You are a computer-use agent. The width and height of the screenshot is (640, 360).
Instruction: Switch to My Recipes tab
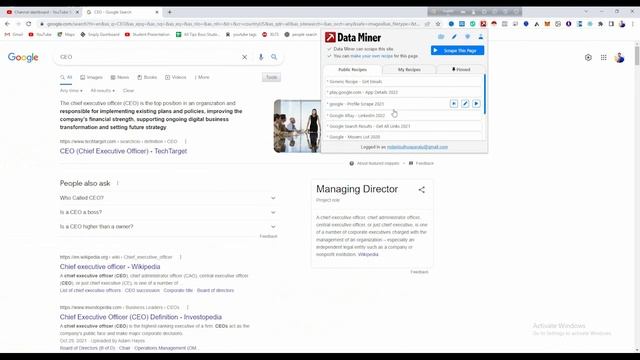tap(409, 70)
